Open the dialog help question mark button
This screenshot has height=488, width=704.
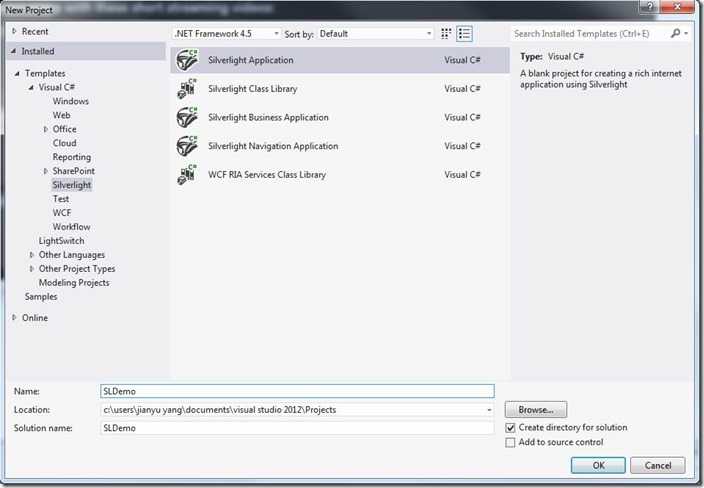650,7
